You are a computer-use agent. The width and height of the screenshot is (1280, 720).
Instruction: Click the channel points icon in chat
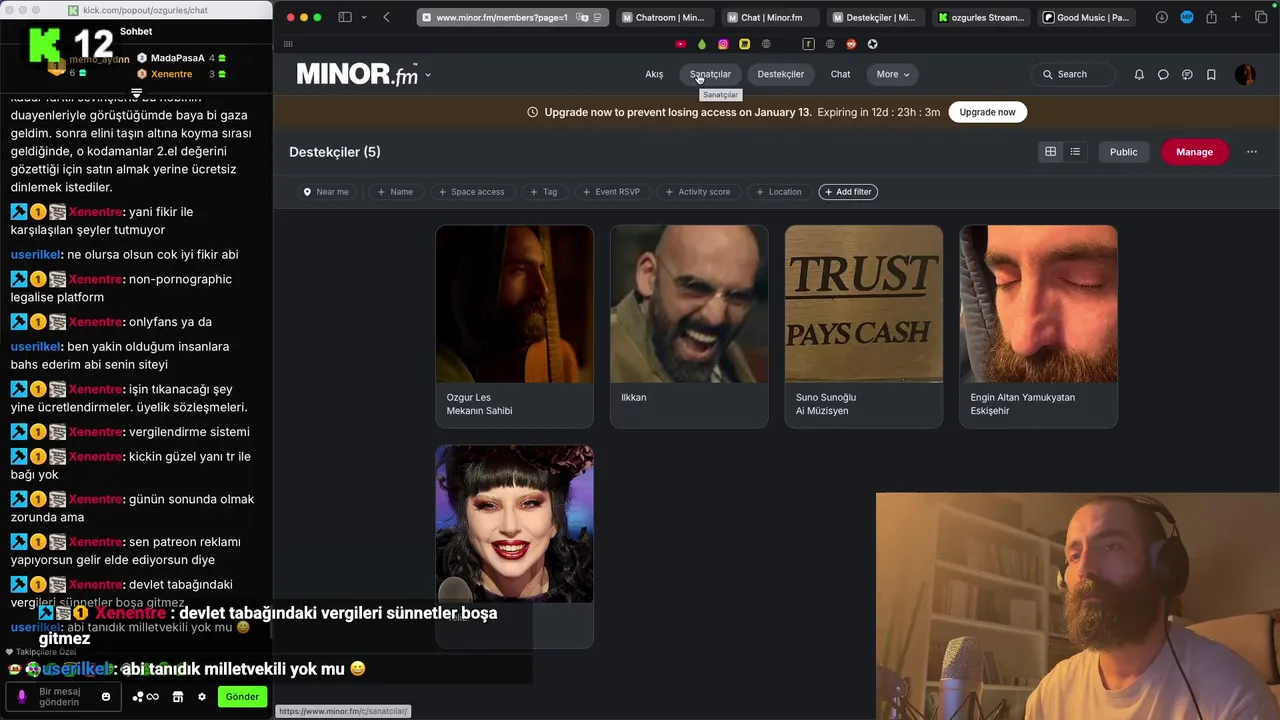[x=146, y=697]
